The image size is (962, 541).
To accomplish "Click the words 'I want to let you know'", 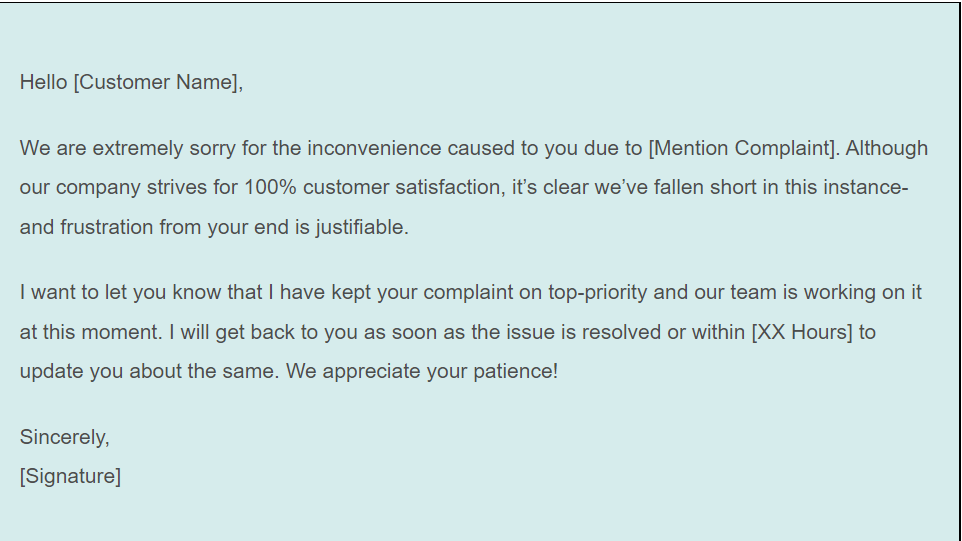I will point(121,293).
